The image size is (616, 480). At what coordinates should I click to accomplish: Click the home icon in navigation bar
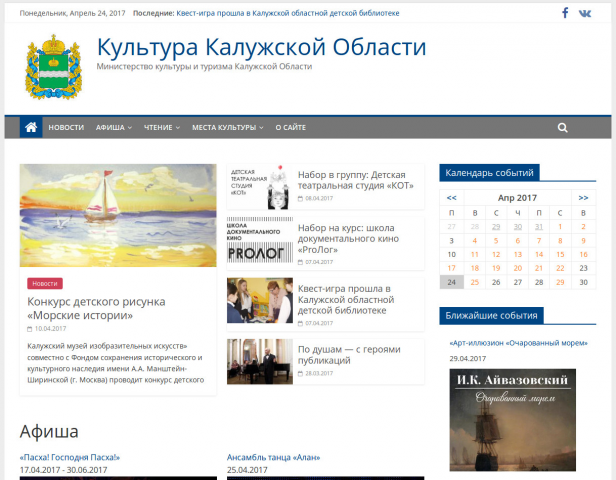pos(31,127)
